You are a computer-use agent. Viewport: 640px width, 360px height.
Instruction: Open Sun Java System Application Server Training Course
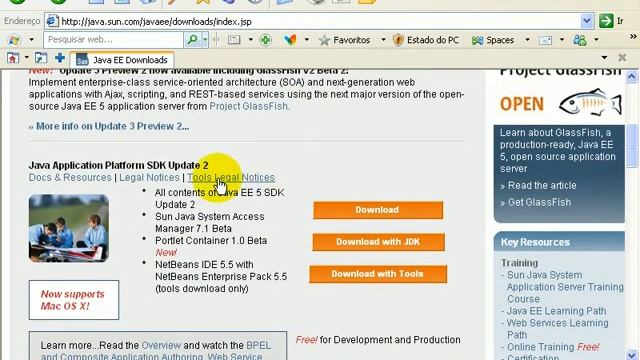point(565,287)
